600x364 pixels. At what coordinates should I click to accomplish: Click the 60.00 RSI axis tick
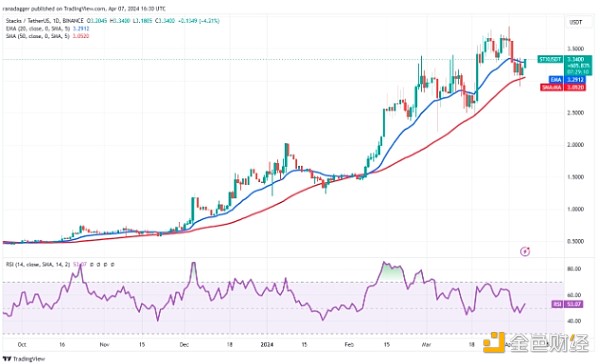tap(574, 295)
